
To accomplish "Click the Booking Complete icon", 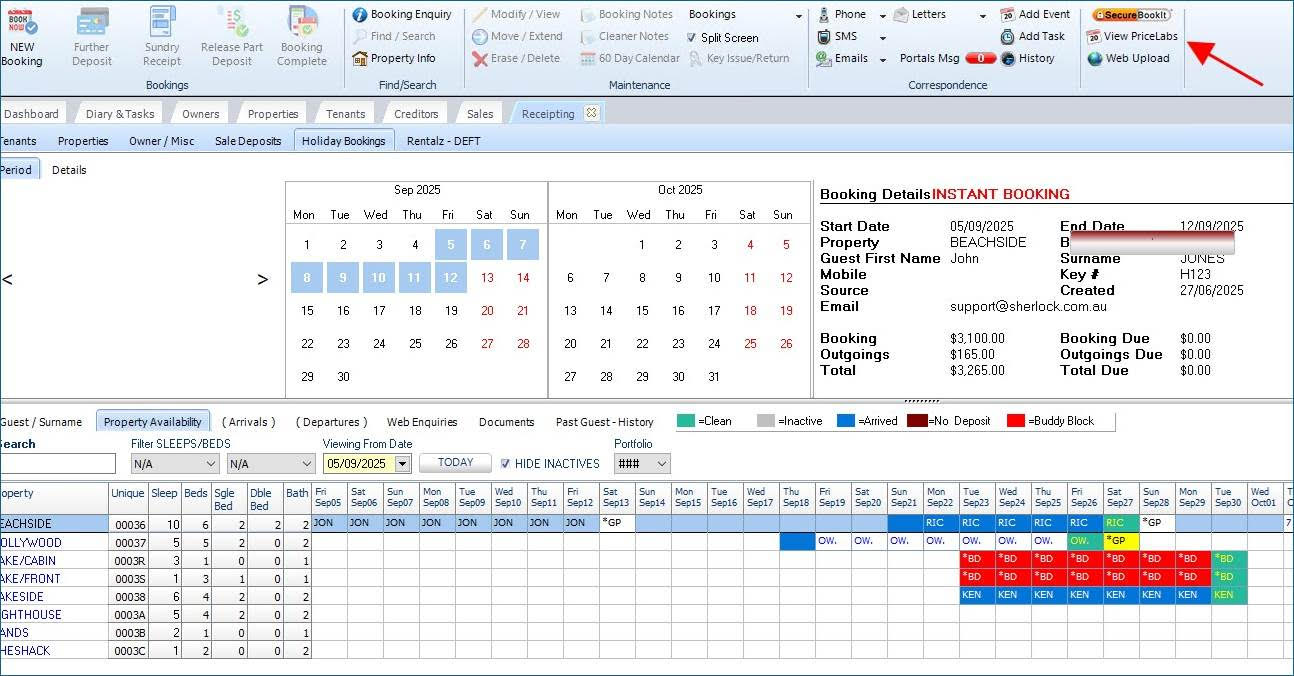I will 301,24.
